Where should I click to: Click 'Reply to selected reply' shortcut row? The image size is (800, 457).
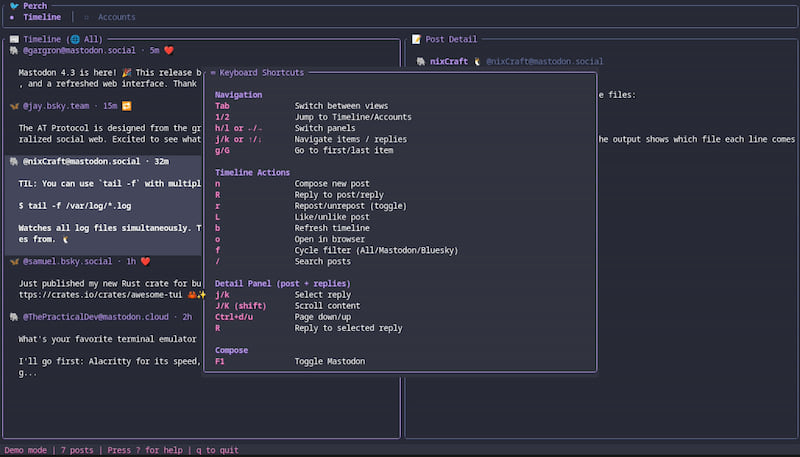308,328
